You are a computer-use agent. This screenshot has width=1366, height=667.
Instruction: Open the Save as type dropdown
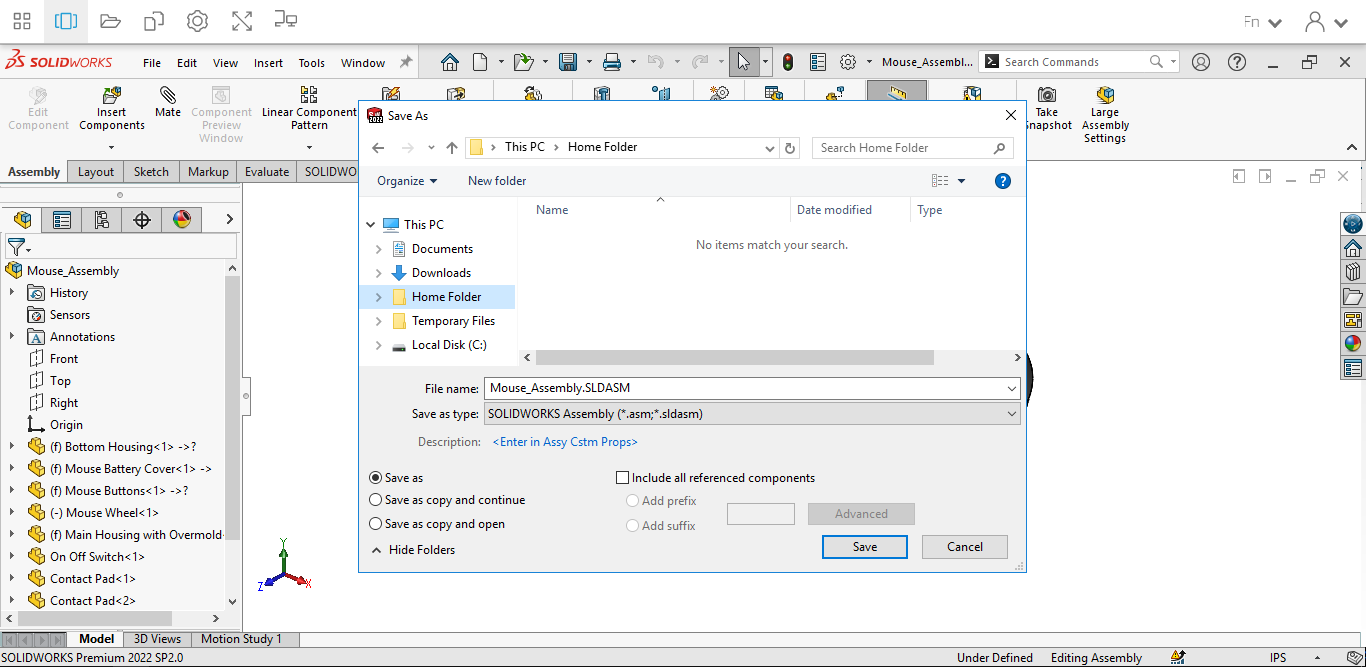point(1011,413)
